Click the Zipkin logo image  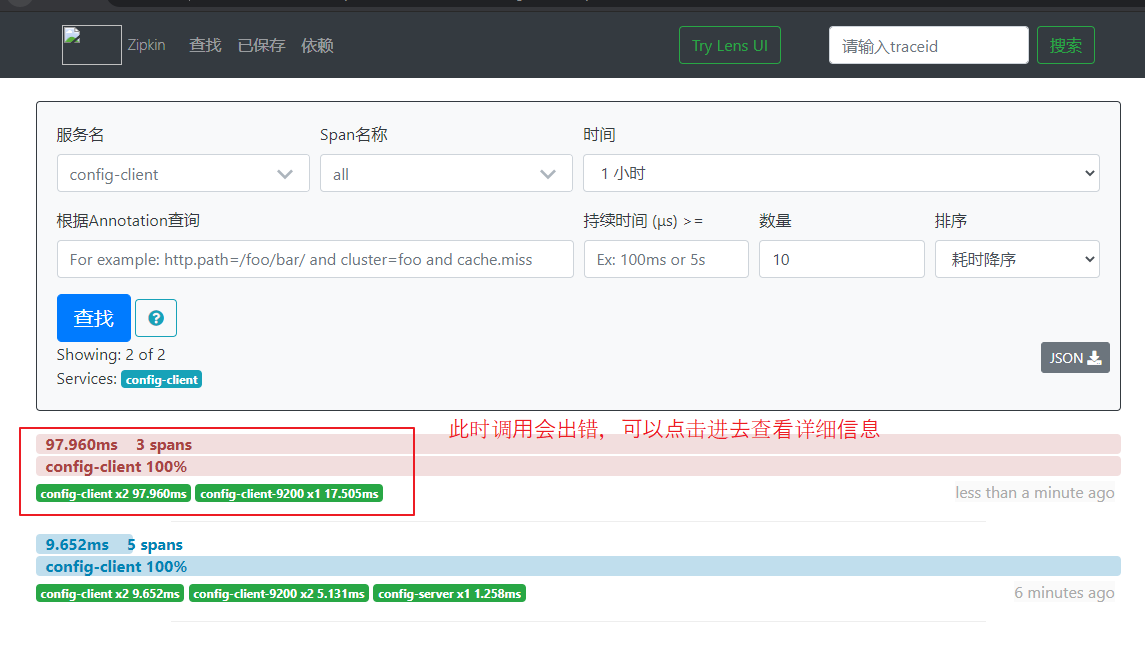tap(92, 45)
